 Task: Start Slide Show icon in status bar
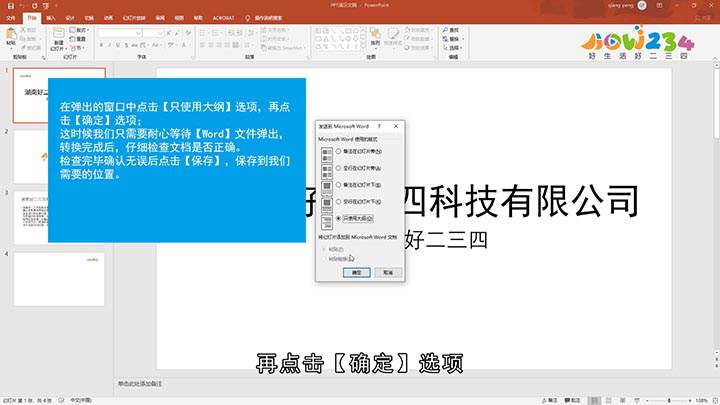(637, 400)
